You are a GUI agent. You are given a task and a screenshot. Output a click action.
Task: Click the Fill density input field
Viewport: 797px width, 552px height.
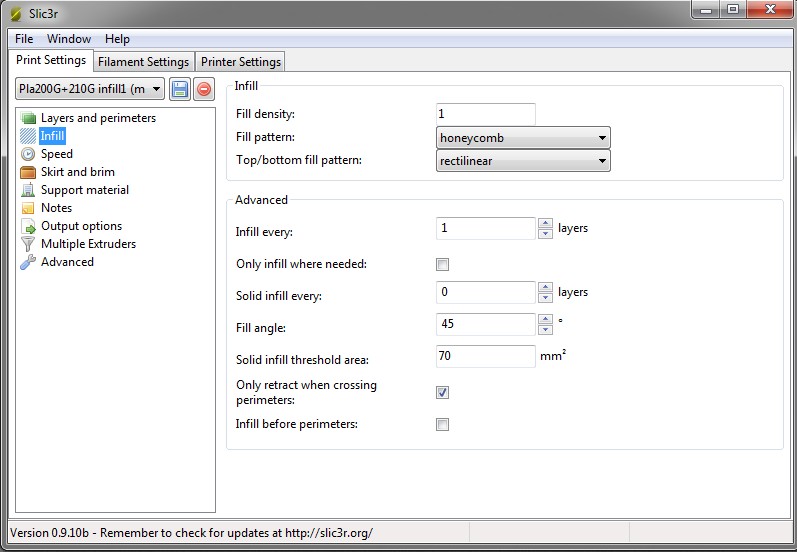coord(486,114)
